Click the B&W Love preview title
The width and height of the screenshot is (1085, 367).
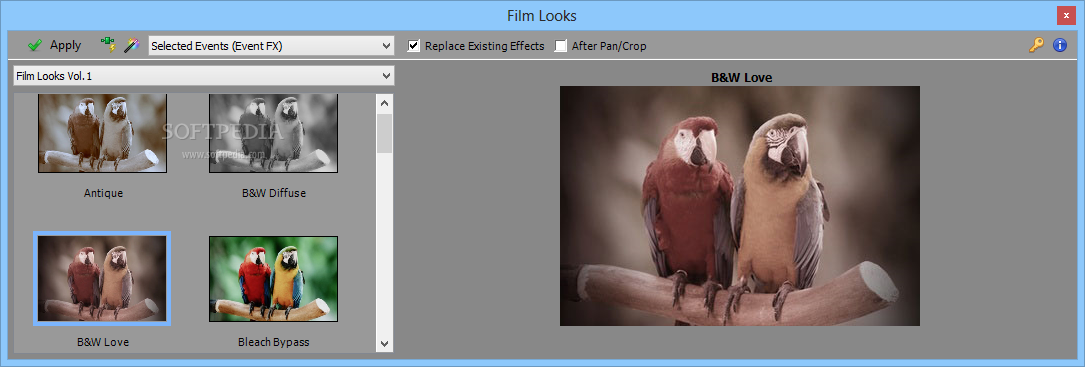pos(742,78)
